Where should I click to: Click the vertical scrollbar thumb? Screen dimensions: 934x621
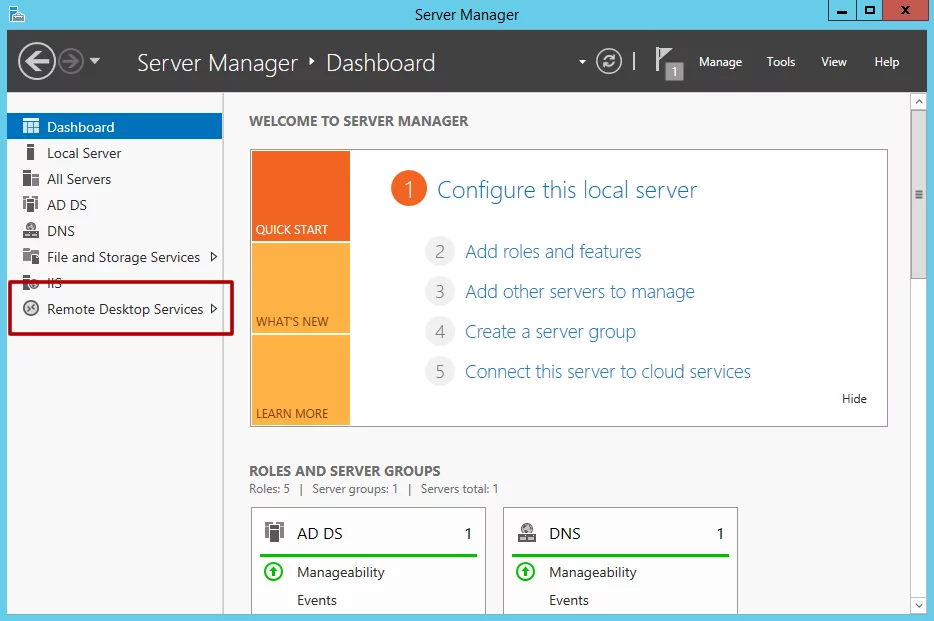point(918,195)
